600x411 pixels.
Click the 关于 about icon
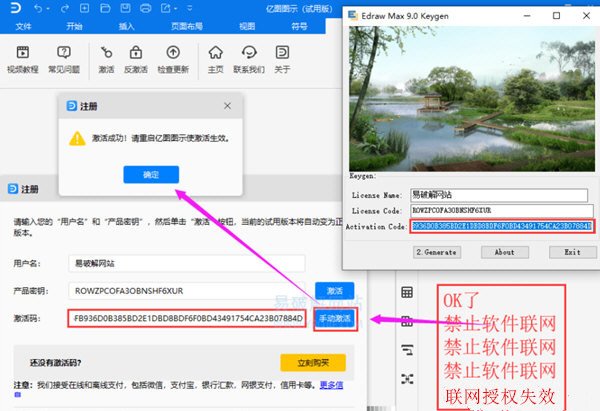[283, 54]
